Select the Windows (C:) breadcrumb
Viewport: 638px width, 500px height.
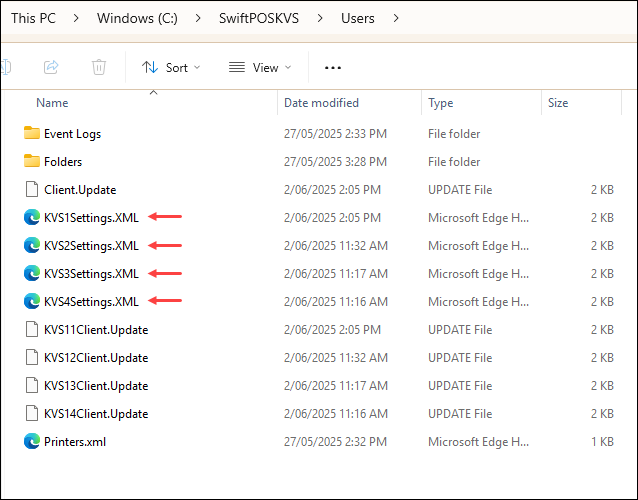click(137, 18)
